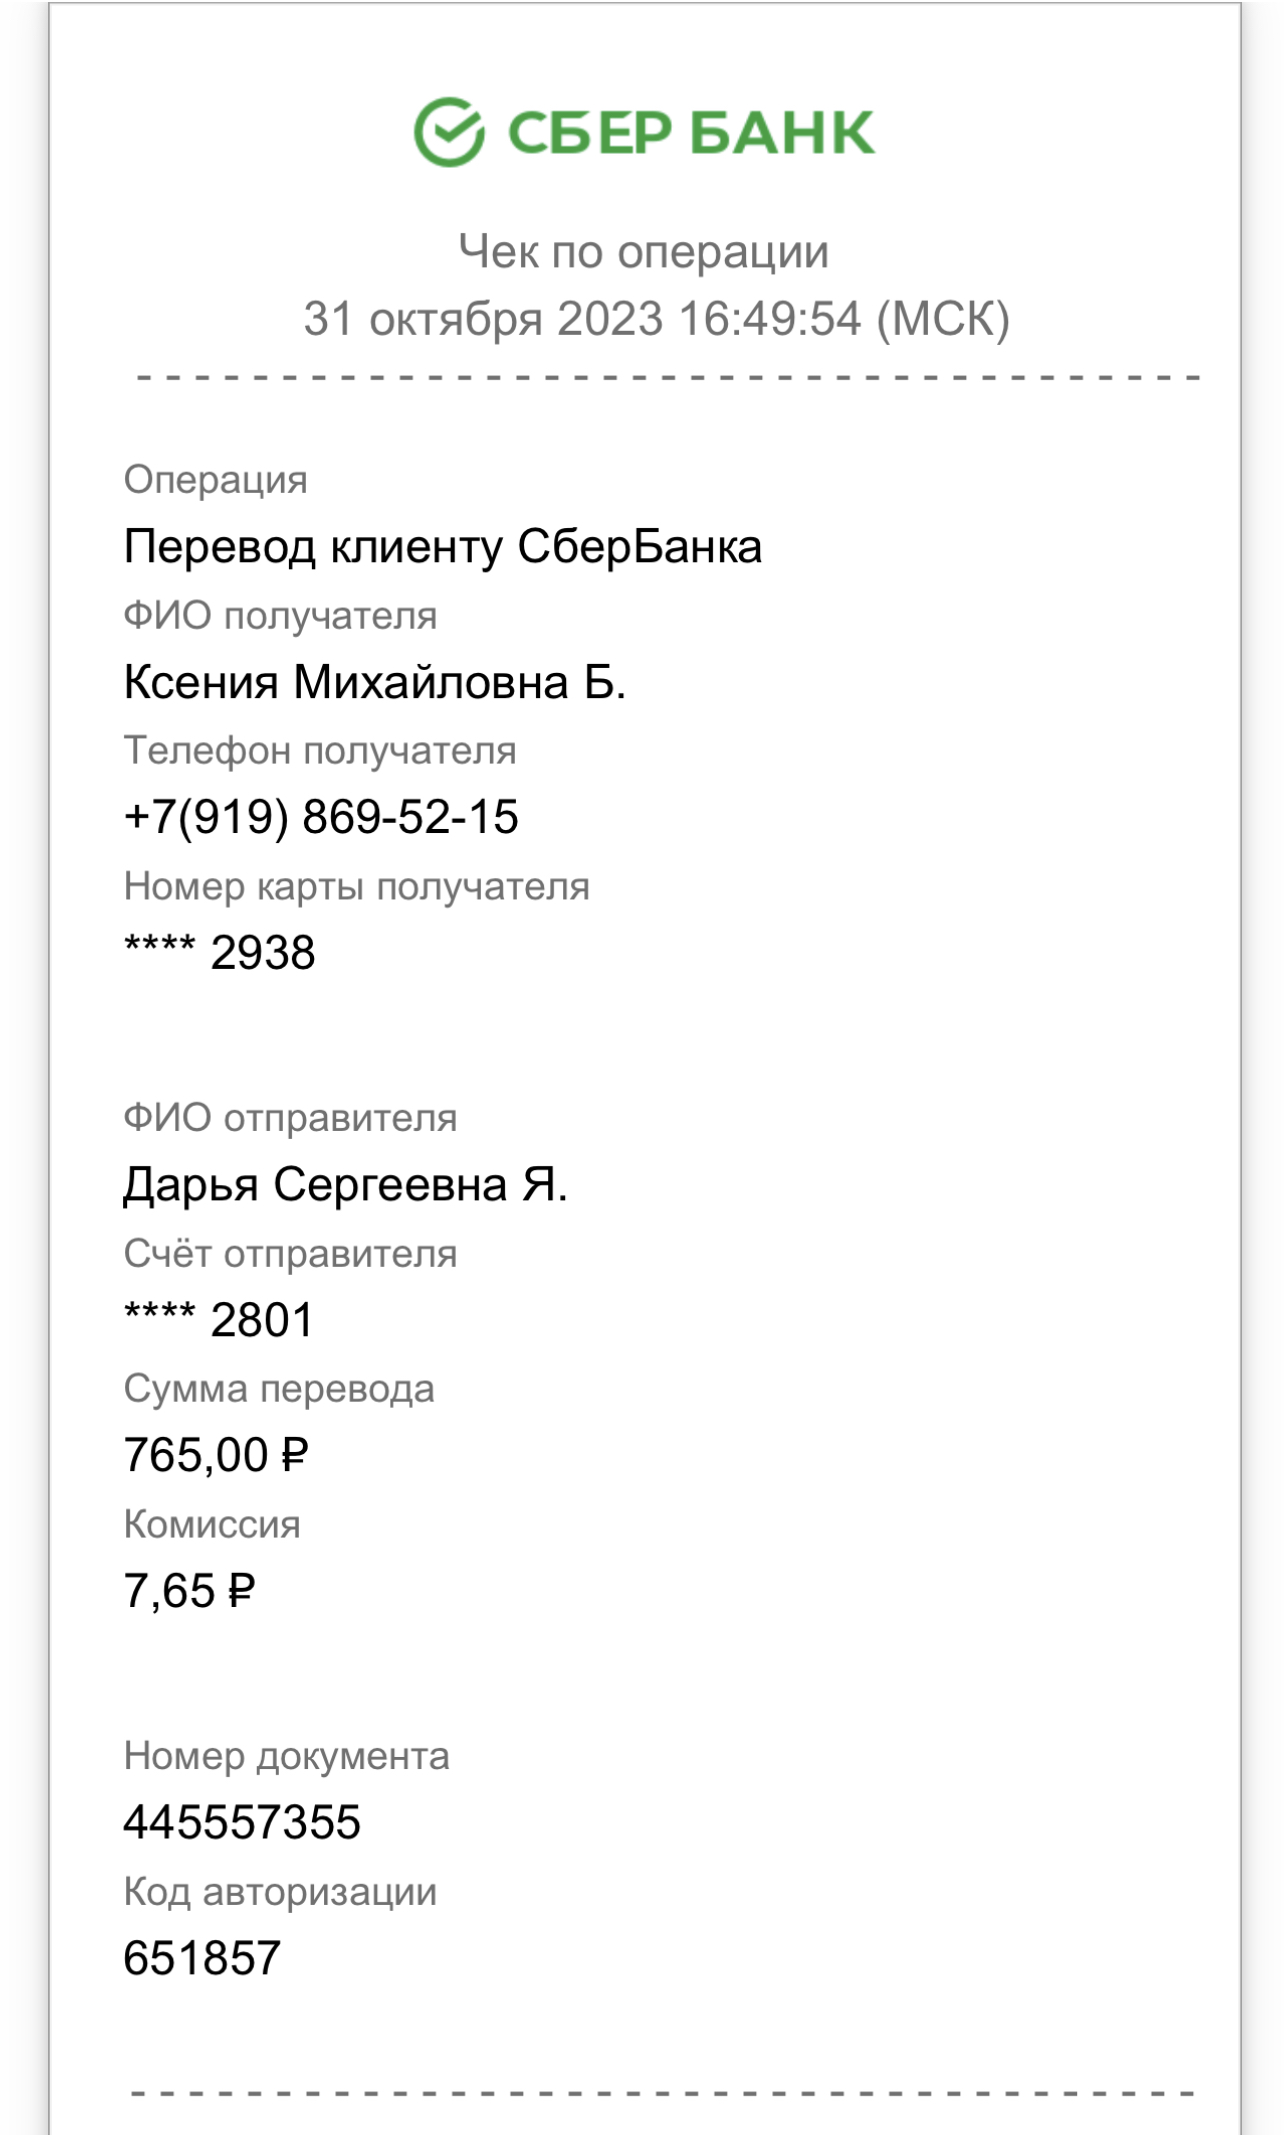
Task: Click the Телефон получателя label
Action: click(x=320, y=751)
